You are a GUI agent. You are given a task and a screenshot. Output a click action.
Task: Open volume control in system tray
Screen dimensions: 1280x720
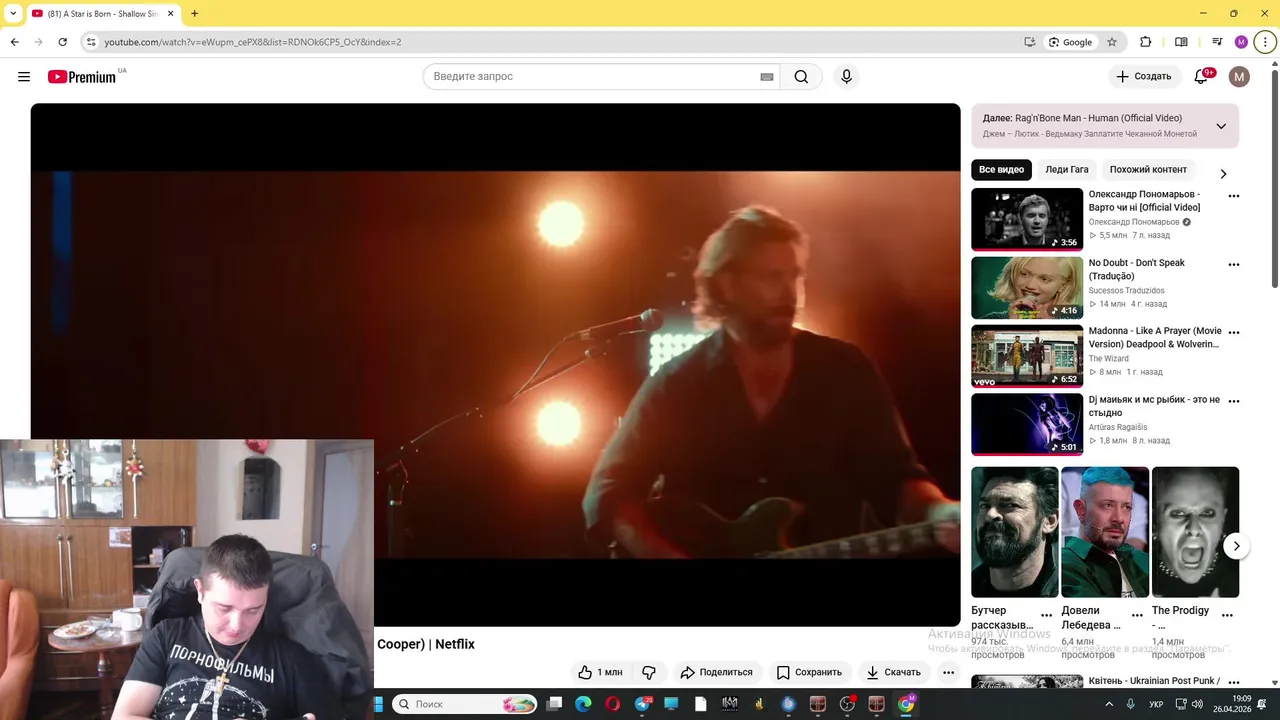[1197, 704]
